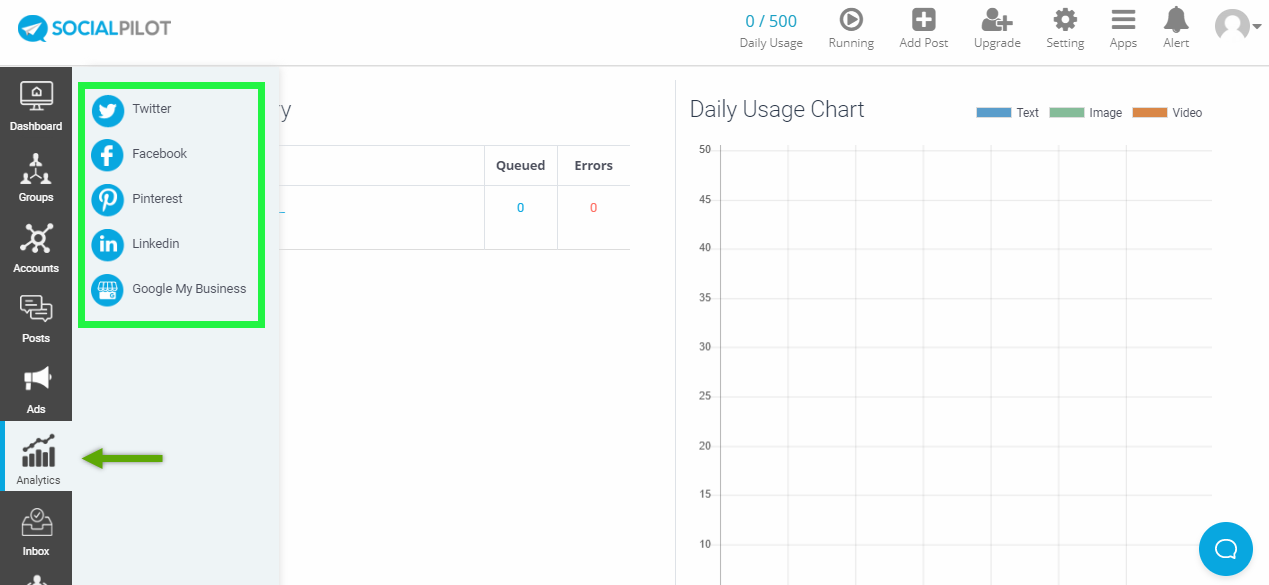The width and height of the screenshot is (1269, 585).
Task: Open the chat support bubble
Action: click(1225, 548)
